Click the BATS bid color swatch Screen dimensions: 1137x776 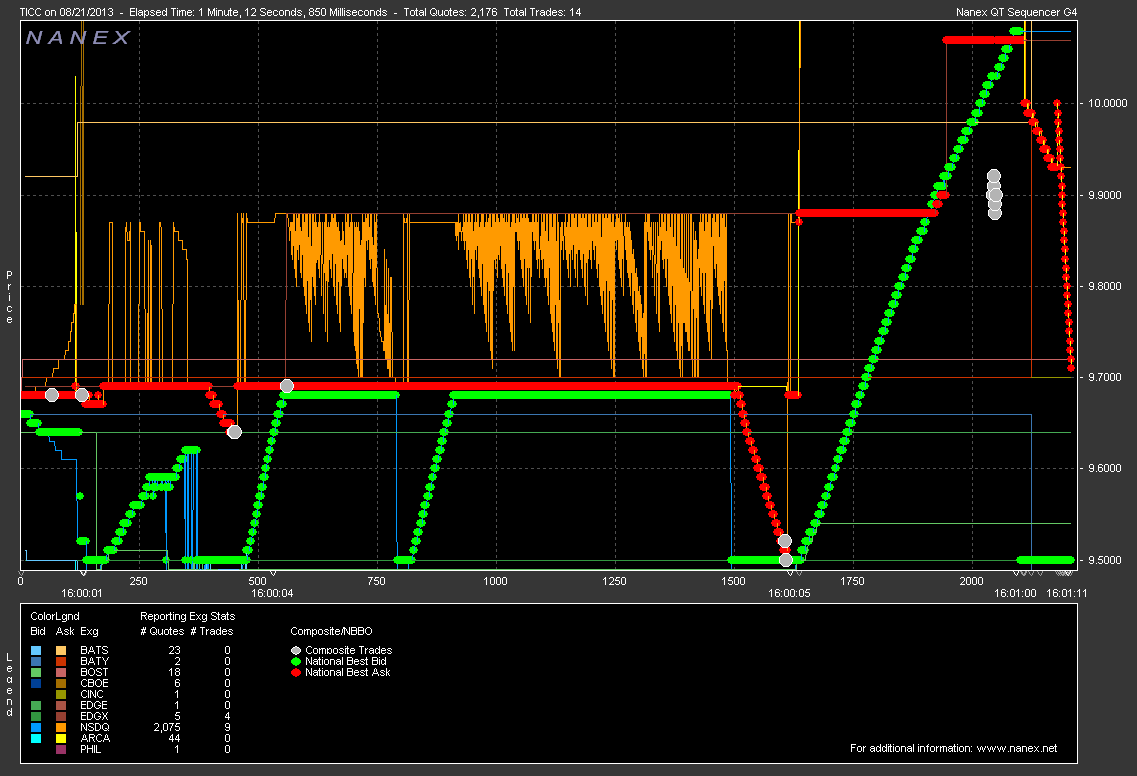[36, 651]
